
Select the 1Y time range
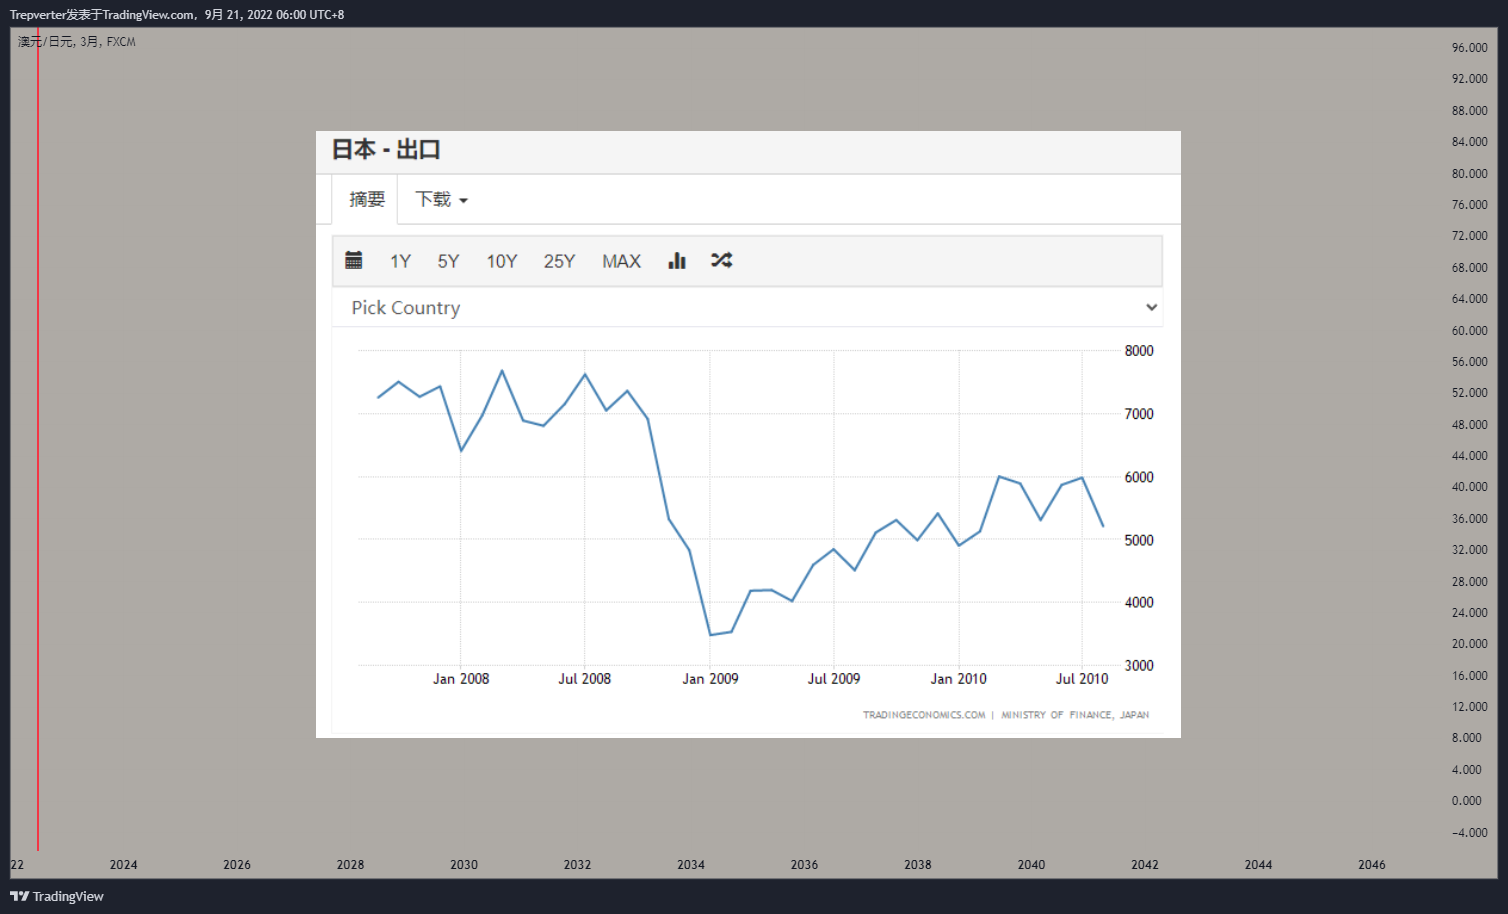400,261
